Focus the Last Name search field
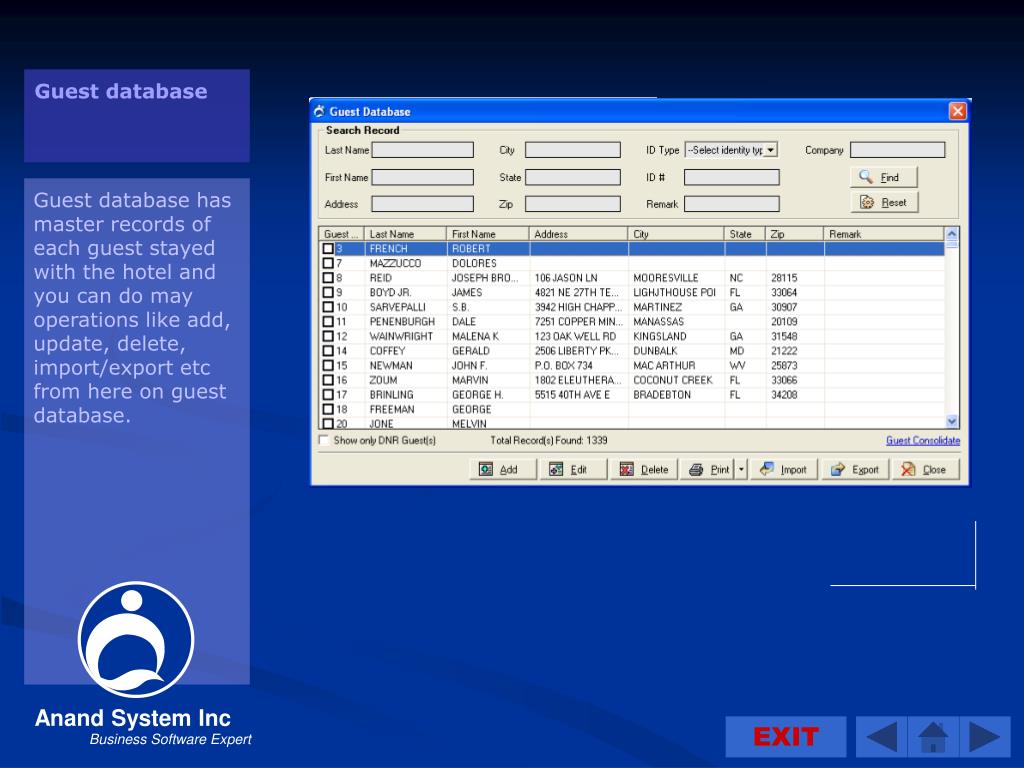Viewport: 1024px width, 768px height. point(423,150)
